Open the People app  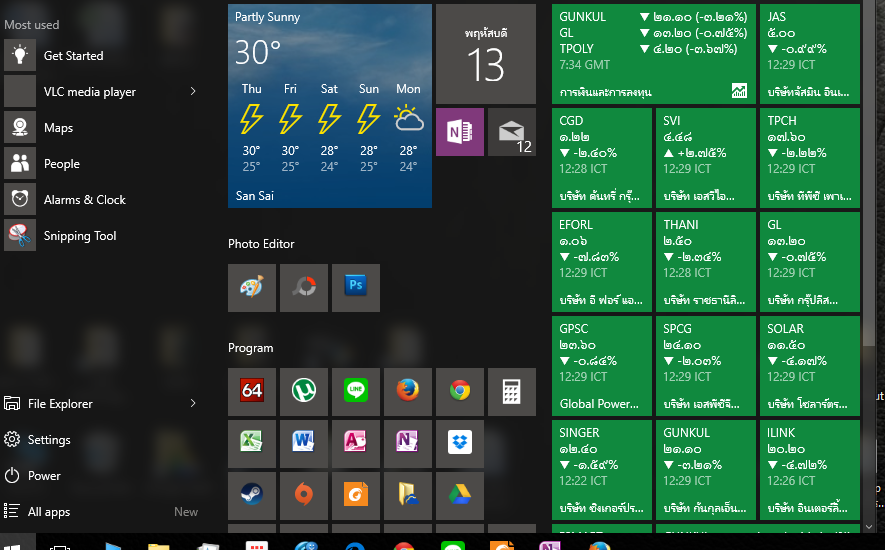102,164
